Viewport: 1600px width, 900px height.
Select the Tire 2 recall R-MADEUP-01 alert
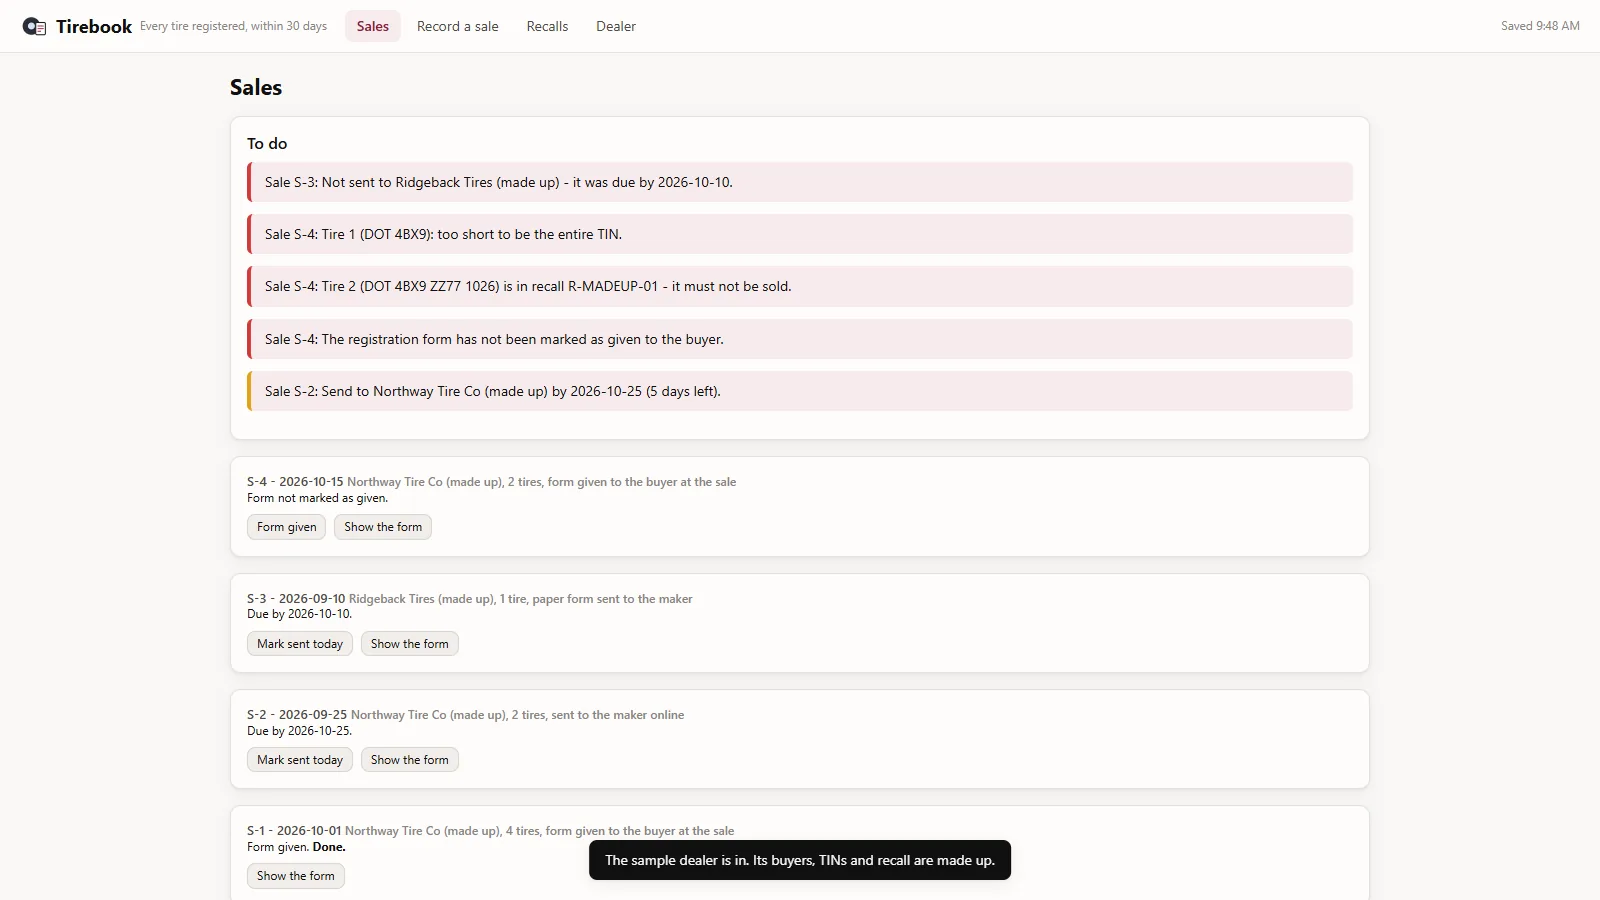point(800,286)
